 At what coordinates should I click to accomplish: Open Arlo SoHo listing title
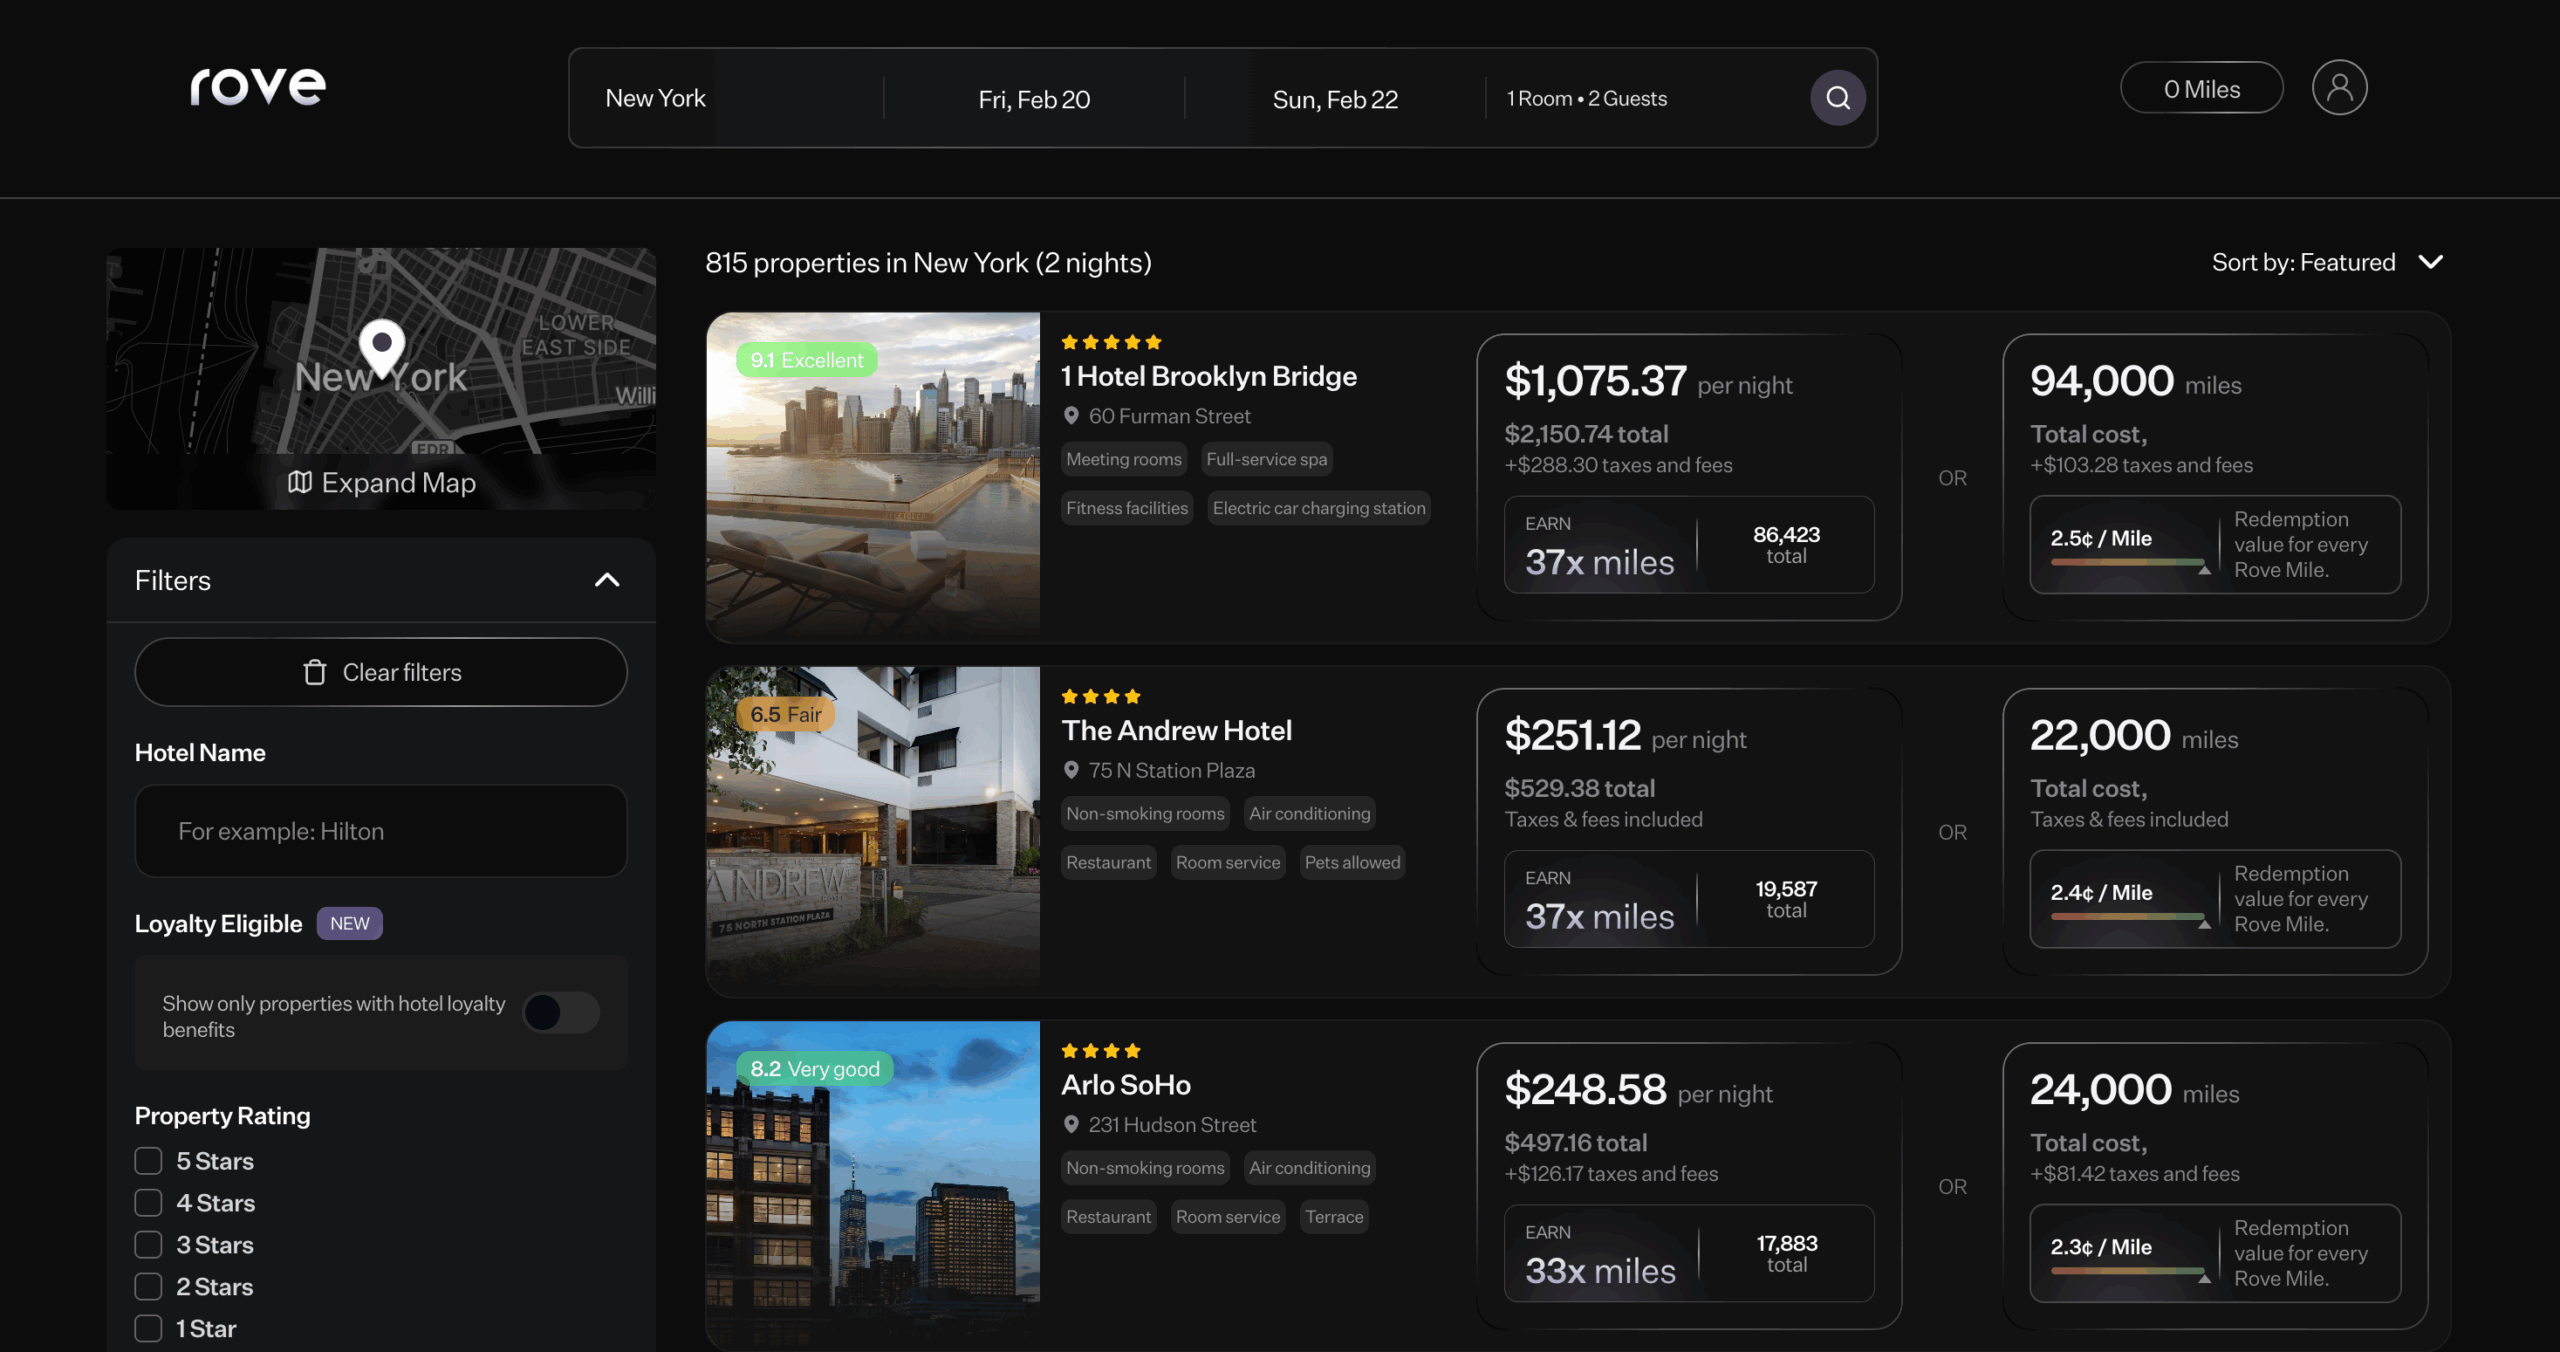[x=1125, y=1084]
